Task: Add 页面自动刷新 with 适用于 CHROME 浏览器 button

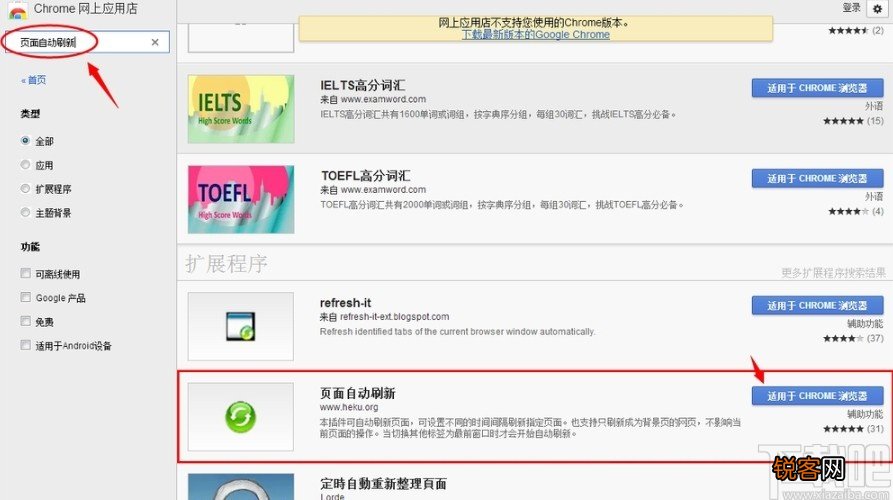Action: (x=817, y=396)
